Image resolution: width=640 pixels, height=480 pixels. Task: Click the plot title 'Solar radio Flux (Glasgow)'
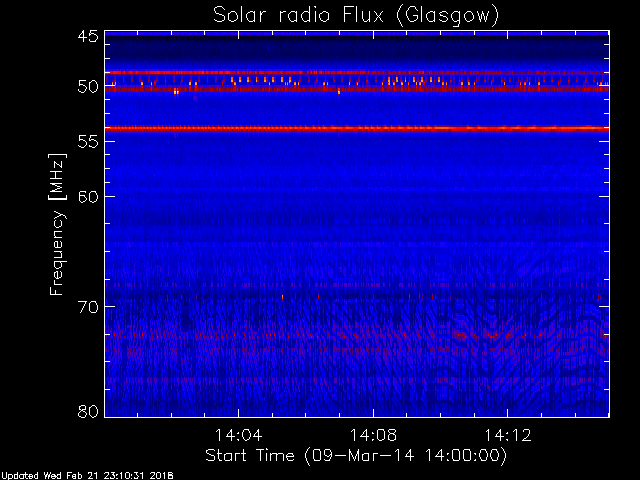point(356,16)
